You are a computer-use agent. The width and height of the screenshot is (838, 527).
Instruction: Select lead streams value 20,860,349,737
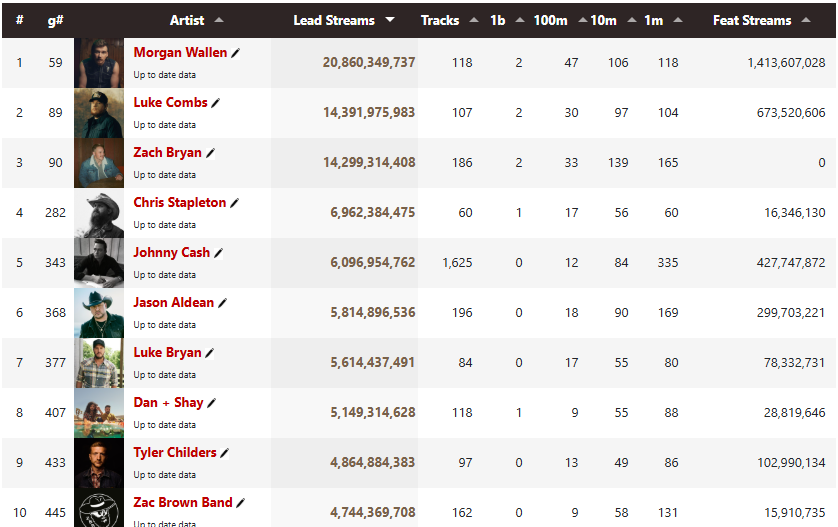369,63
